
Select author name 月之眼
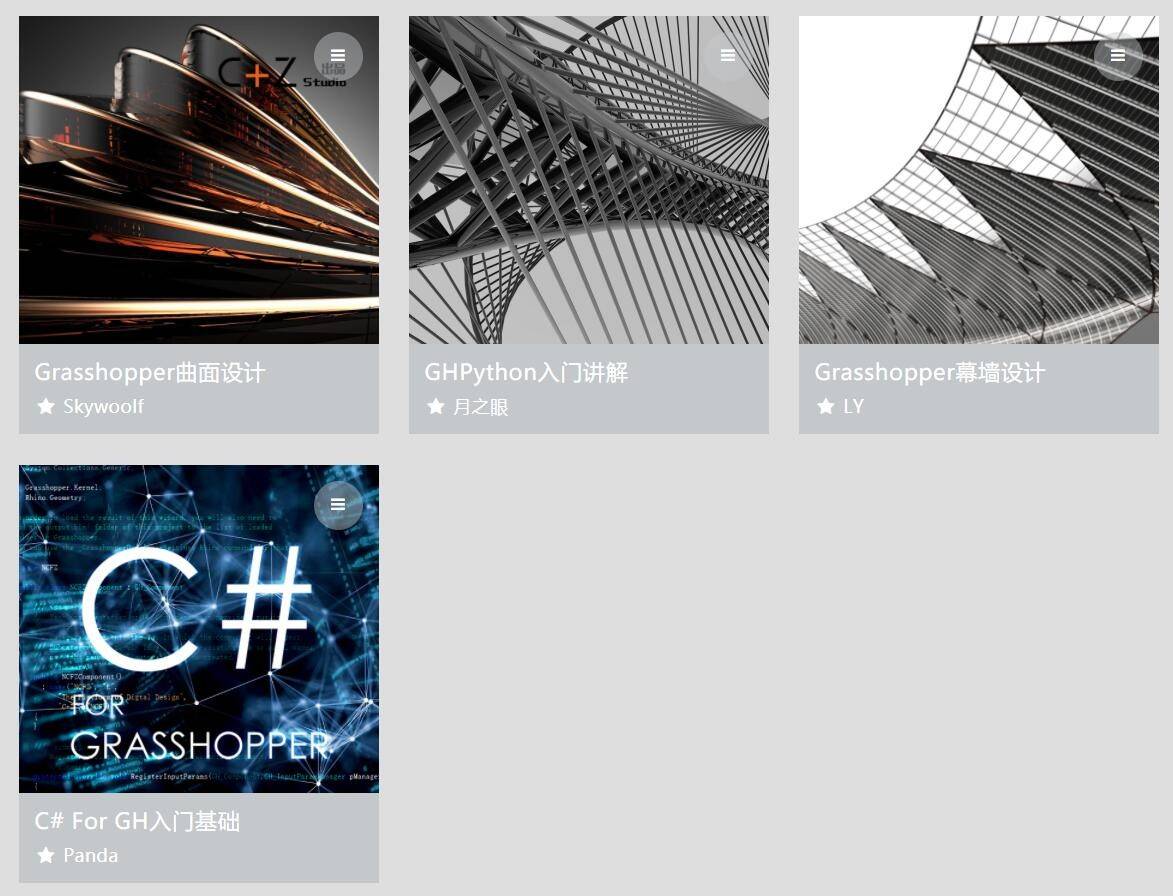(480, 407)
